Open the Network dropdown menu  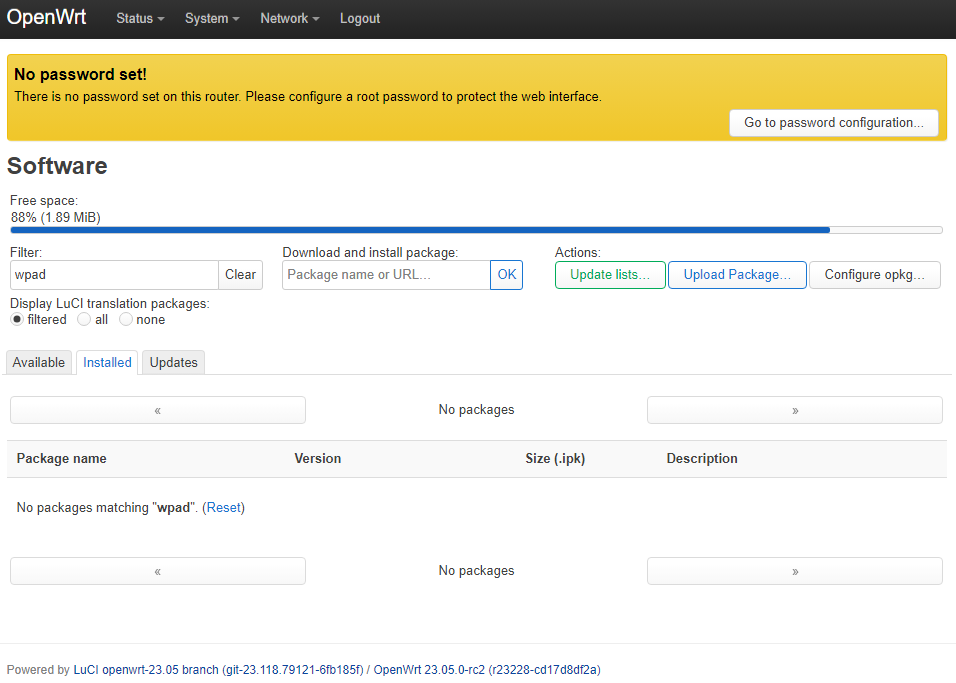coord(288,18)
